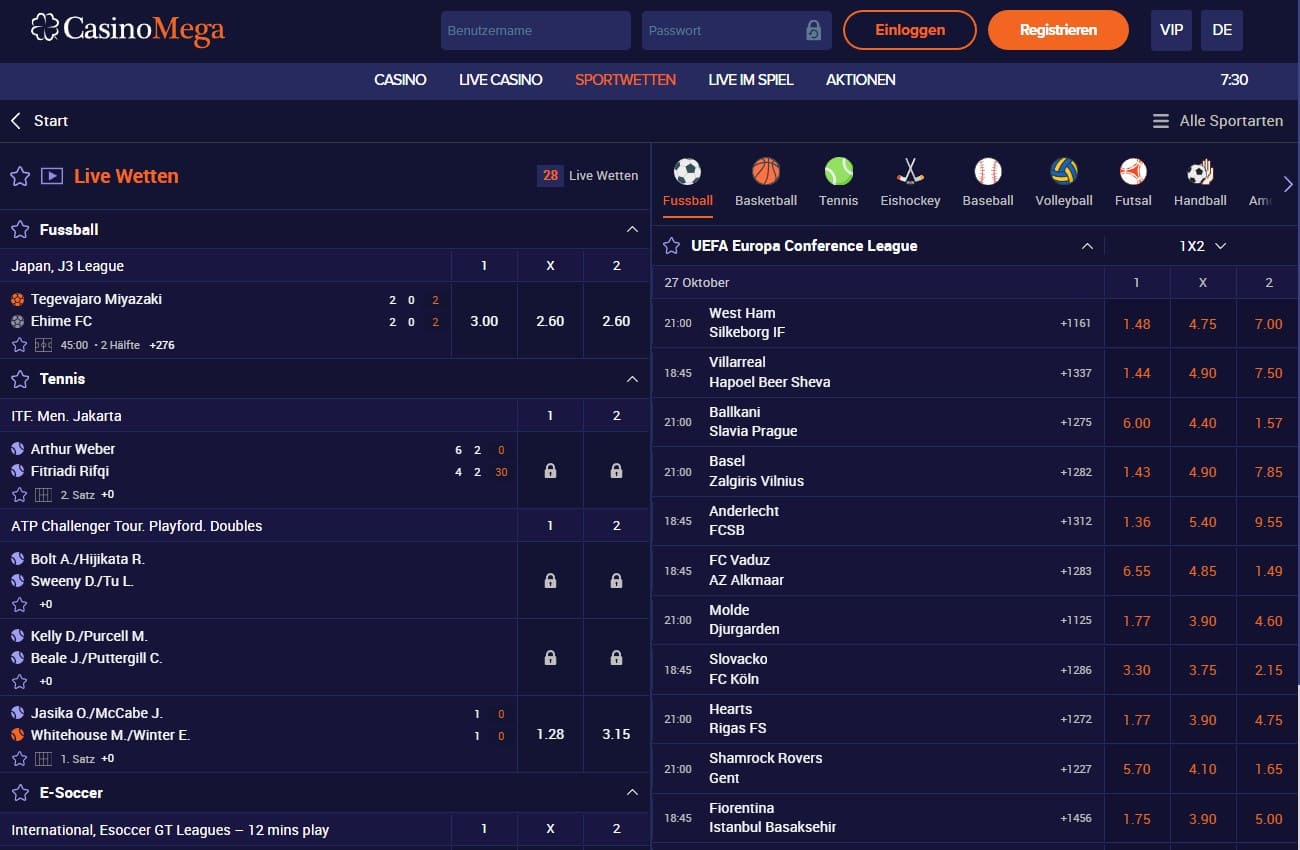Image resolution: width=1300 pixels, height=850 pixels.
Task: Select the Volleyball sport icon
Action: click(1064, 172)
